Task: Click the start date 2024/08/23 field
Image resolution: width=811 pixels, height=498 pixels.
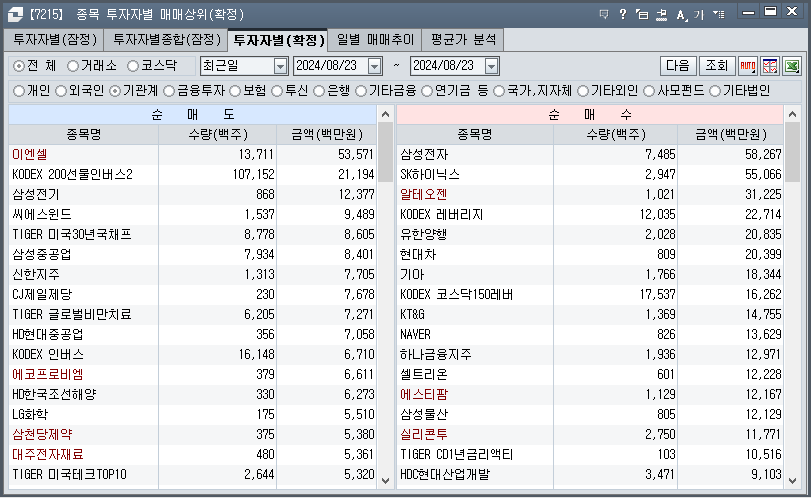Action: pos(330,66)
